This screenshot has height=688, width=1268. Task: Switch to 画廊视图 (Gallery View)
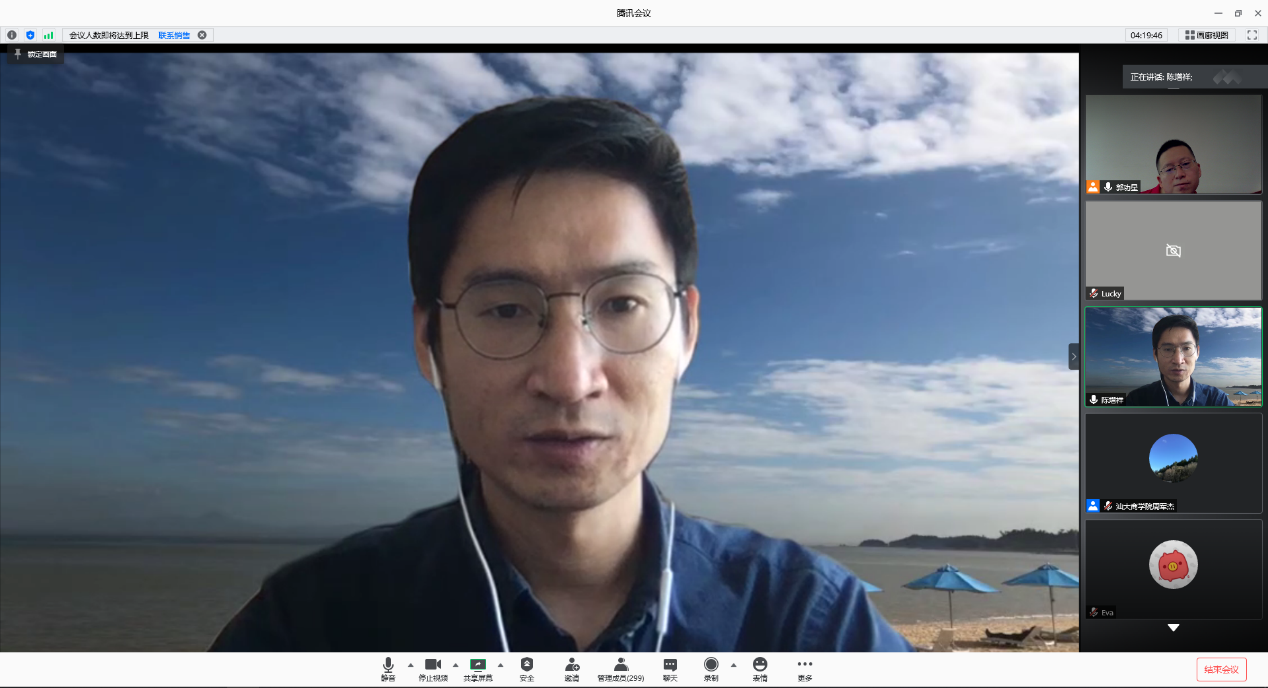click(x=1207, y=35)
